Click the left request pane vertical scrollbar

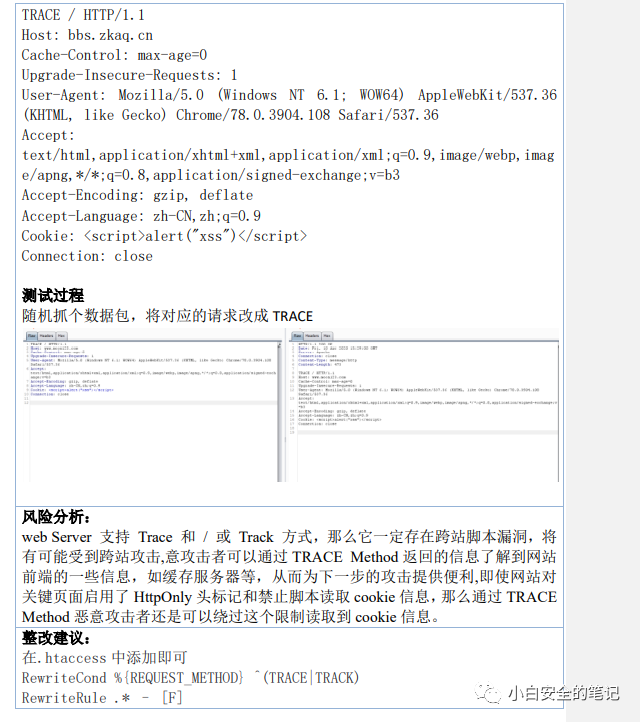(279, 412)
